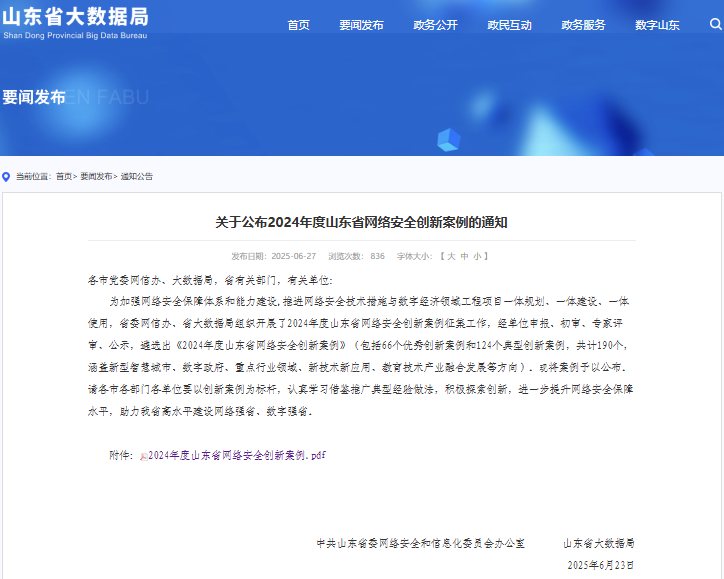Image resolution: width=724 pixels, height=579 pixels.
Task: Click the 山东省大数据局 site logo
Action: tap(75, 21)
